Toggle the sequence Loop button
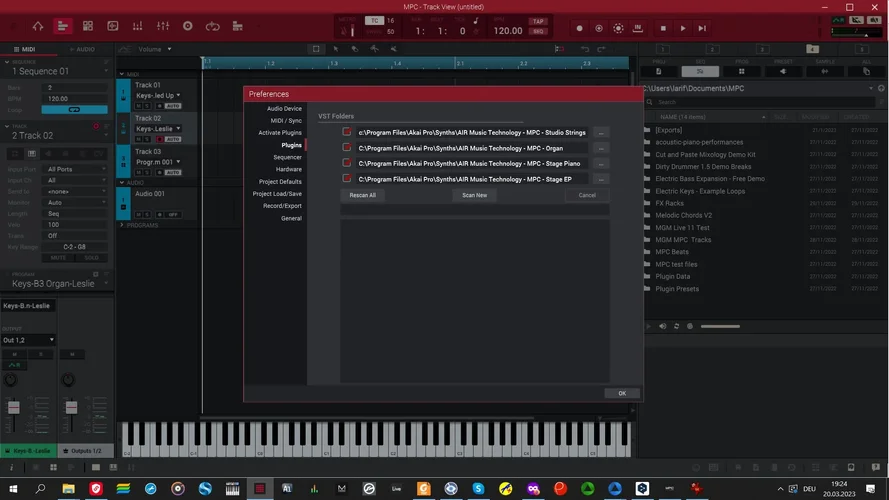The width and height of the screenshot is (889, 500). pyautogui.click(x=74, y=109)
